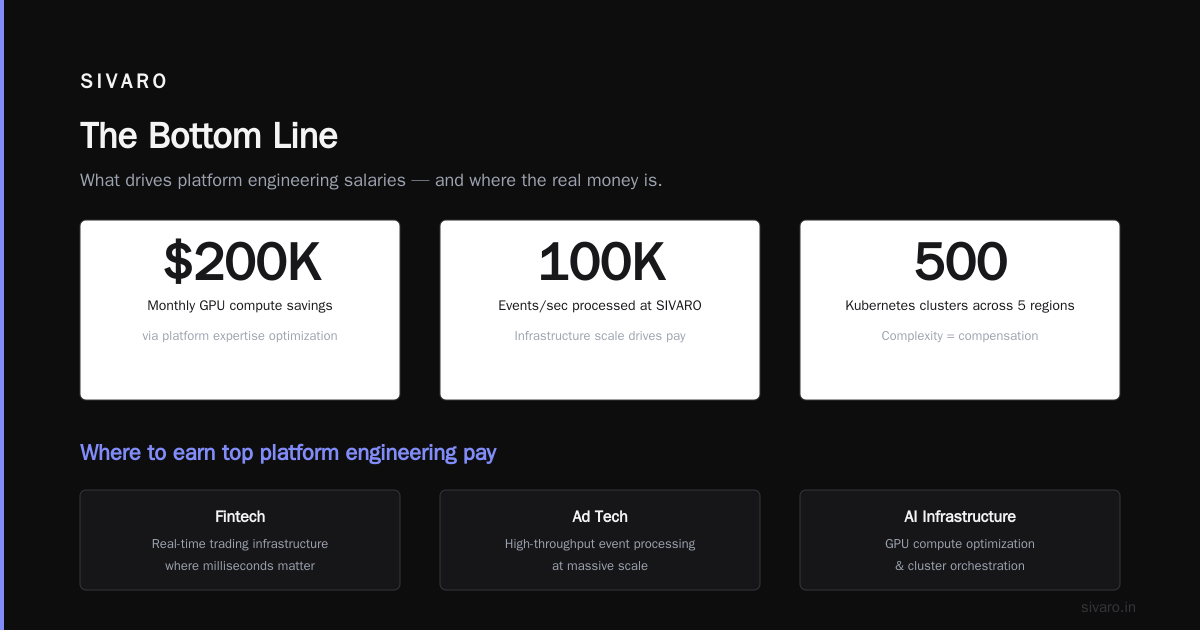Click the 100K statistic number
1200x630 pixels.
(x=600, y=263)
